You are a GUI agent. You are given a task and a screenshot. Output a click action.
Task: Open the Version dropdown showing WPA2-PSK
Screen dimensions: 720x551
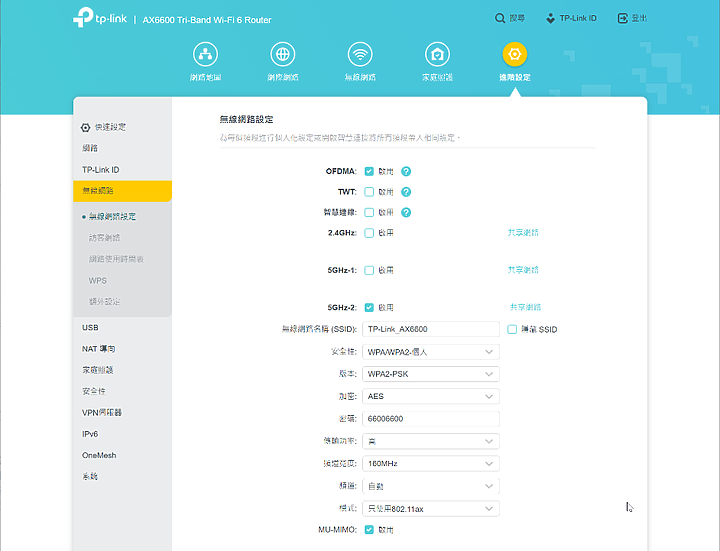click(x=431, y=374)
